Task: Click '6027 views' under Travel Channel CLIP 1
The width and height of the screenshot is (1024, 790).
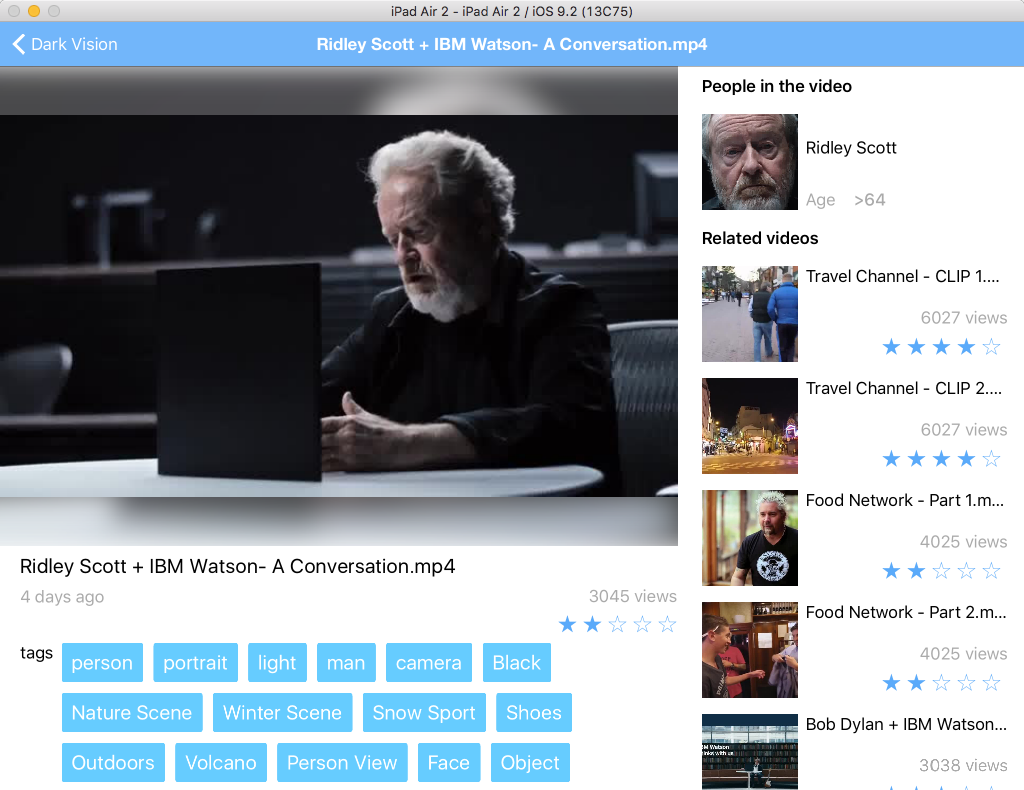Action: tap(964, 318)
